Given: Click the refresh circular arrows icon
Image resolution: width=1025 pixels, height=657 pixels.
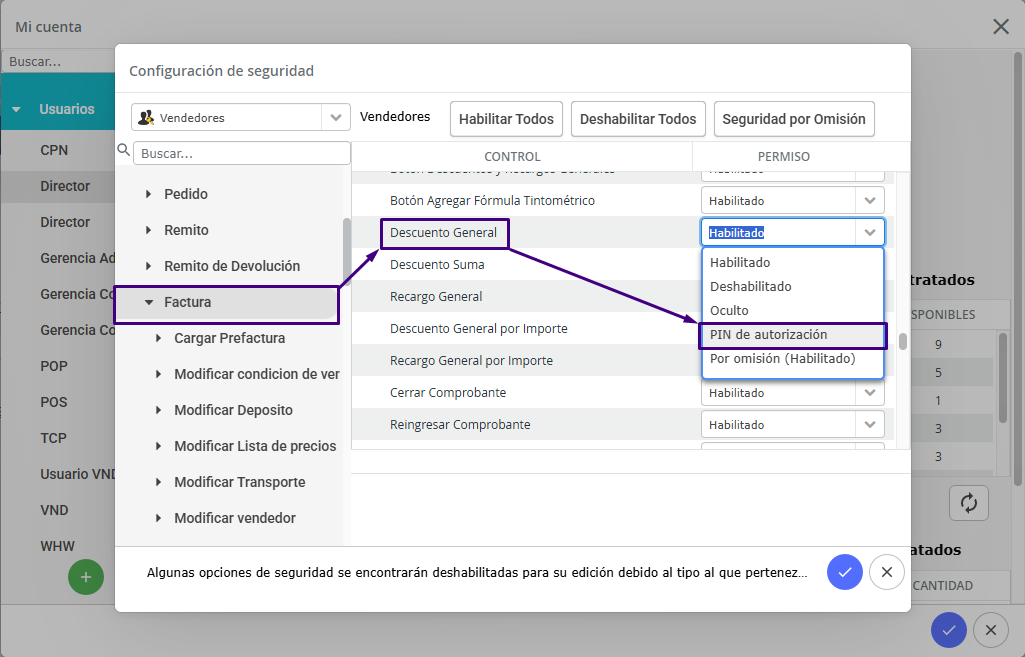Looking at the screenshot, I should (968, 503).
